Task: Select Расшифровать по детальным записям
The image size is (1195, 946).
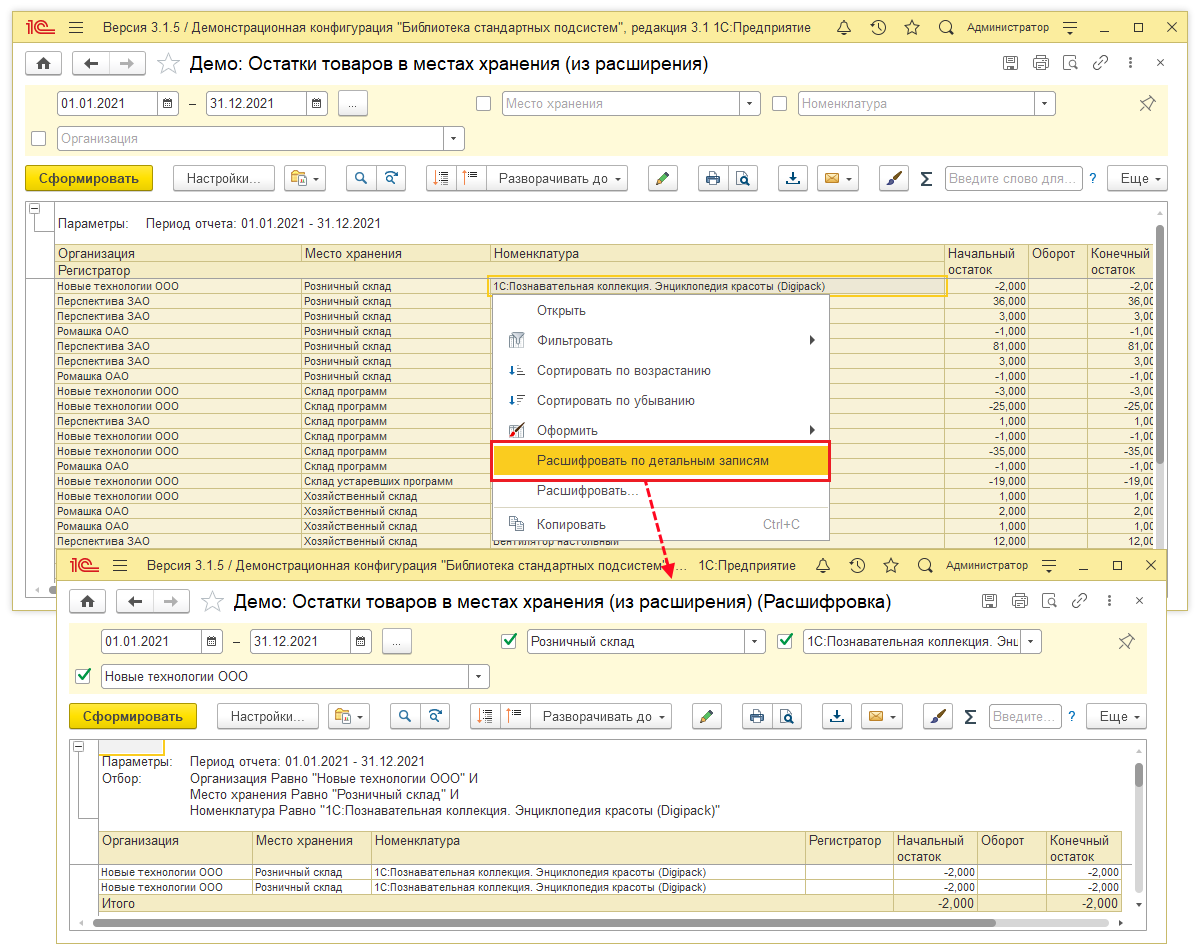Action: (660, 460)
